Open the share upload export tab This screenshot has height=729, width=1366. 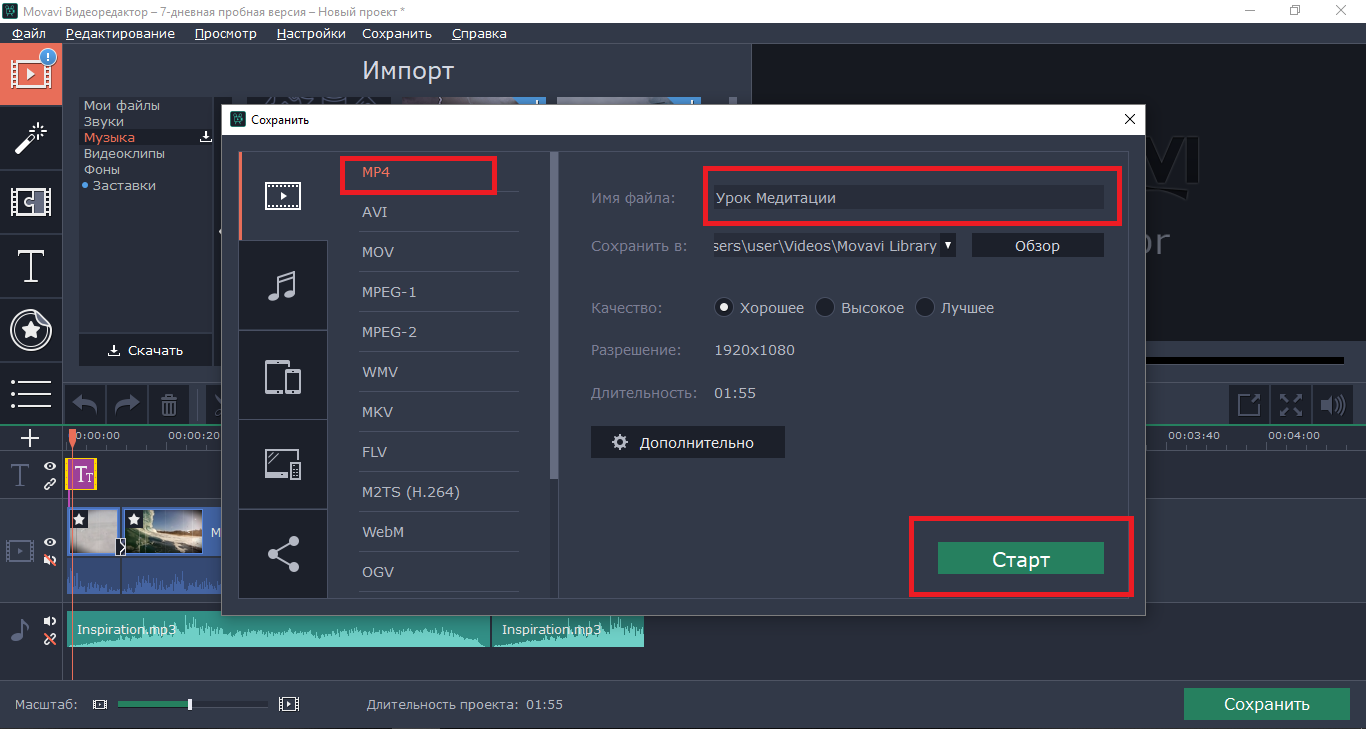283,554
